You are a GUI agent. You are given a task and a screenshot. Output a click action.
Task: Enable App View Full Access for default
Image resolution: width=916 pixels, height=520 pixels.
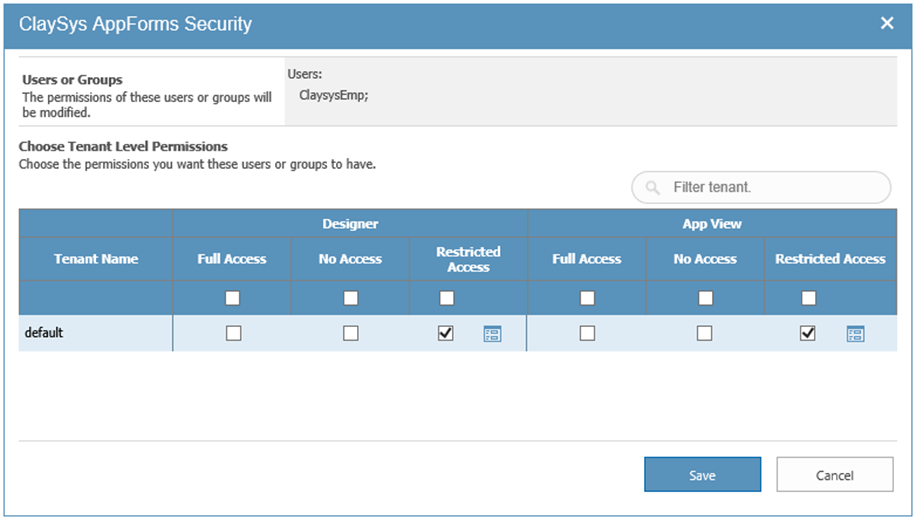point(587,334)
